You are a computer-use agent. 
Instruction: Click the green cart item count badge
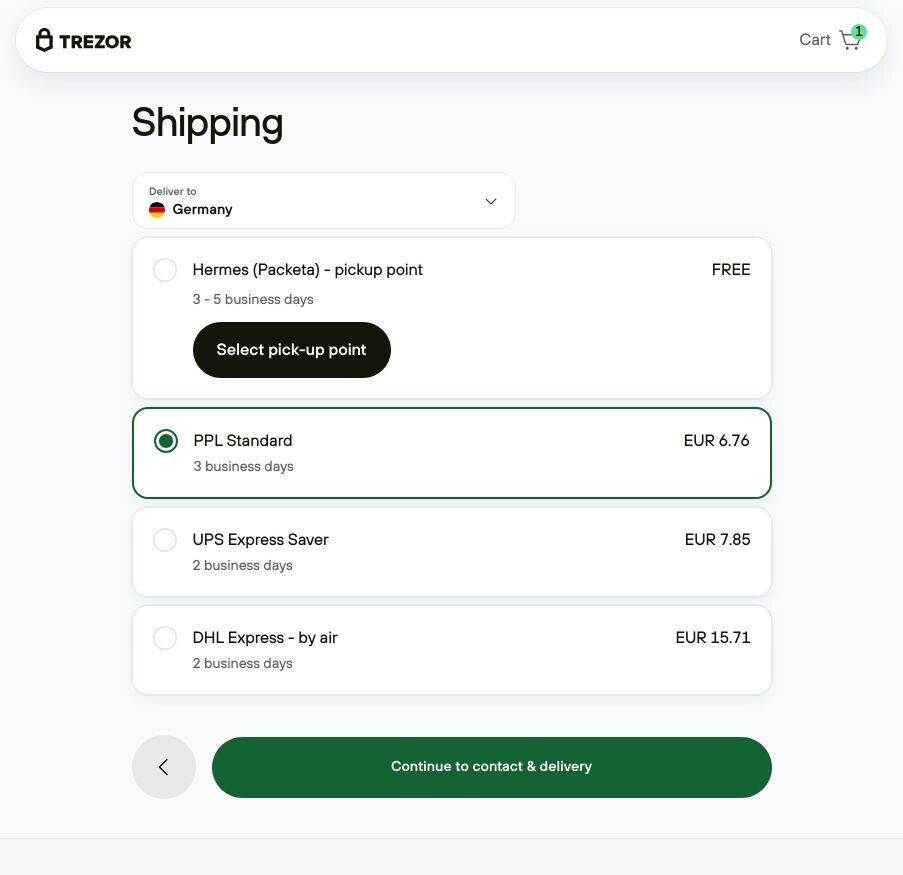point(859,31)
